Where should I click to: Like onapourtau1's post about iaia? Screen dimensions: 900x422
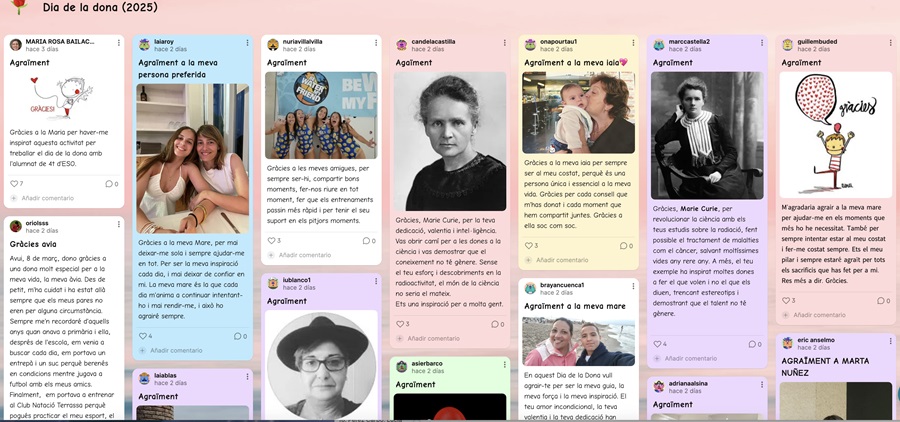(x=529, y=246)
